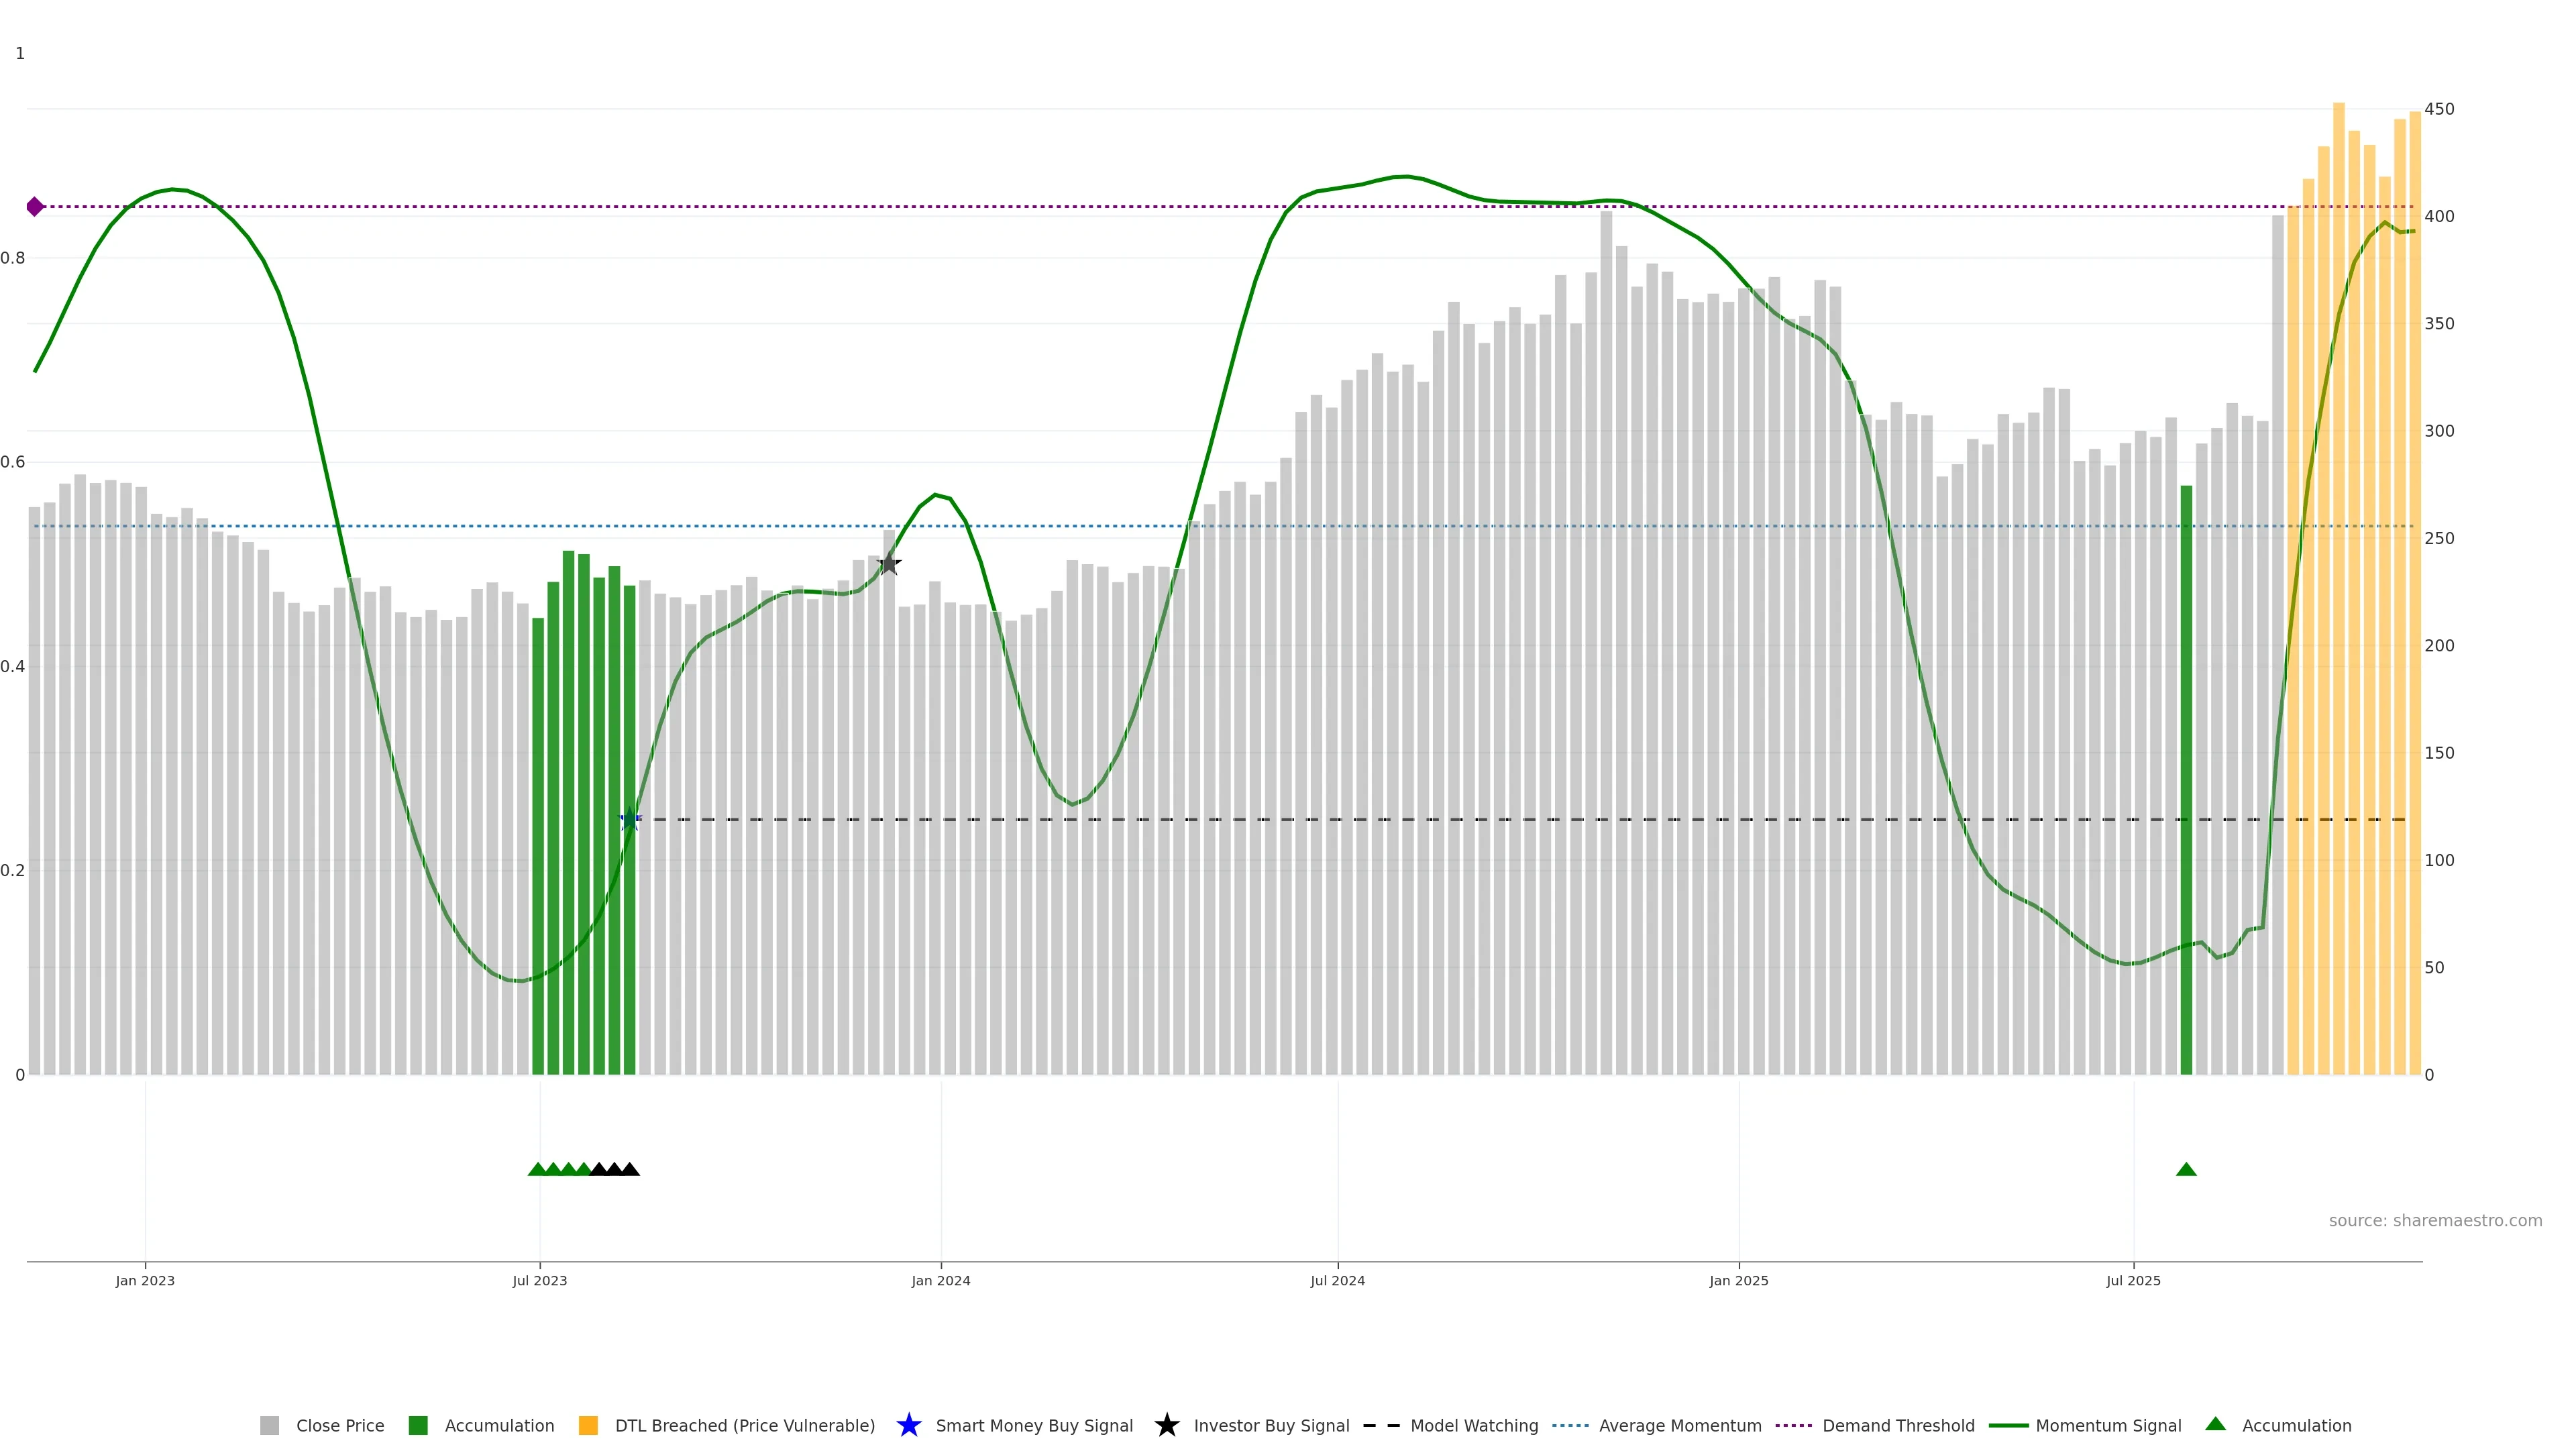The width and height of the screenshot is (2576, 1449).
Task: Toggle Average Momentum legend entry
Action: [1679, 1425]
